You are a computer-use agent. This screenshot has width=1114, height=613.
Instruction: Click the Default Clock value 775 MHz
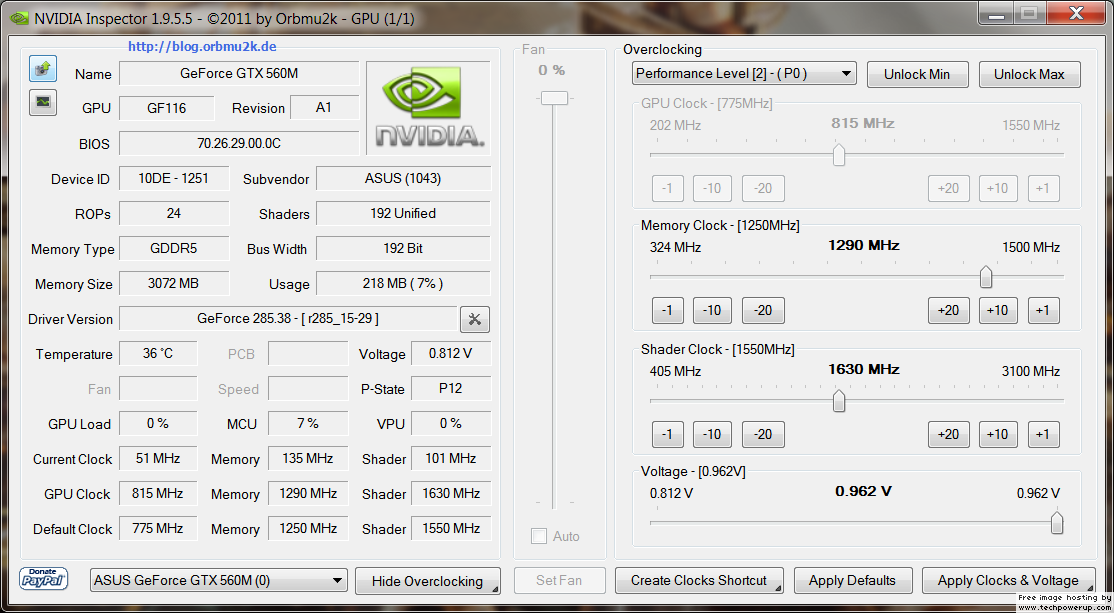(158, 528)
